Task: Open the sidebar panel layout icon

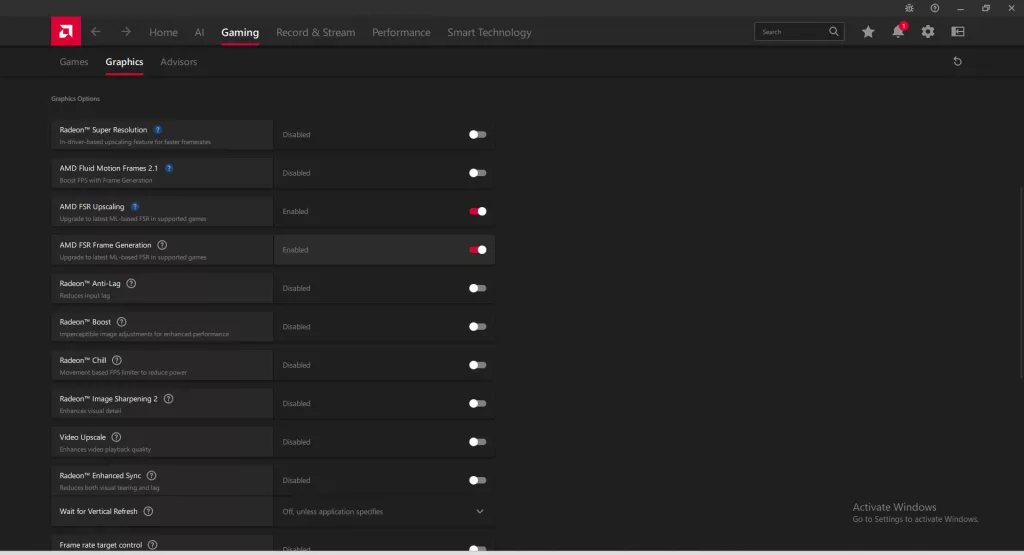Action: 958,31
